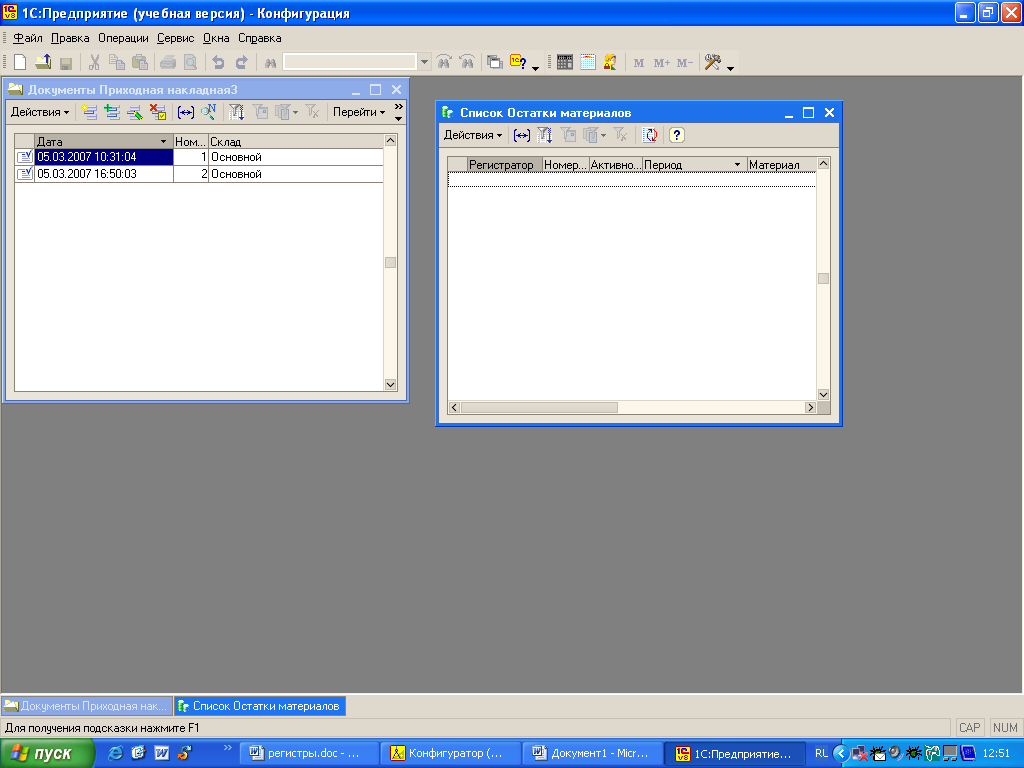
Task: Click the Cut scissors icon
Action: click(x=94, y=63)
